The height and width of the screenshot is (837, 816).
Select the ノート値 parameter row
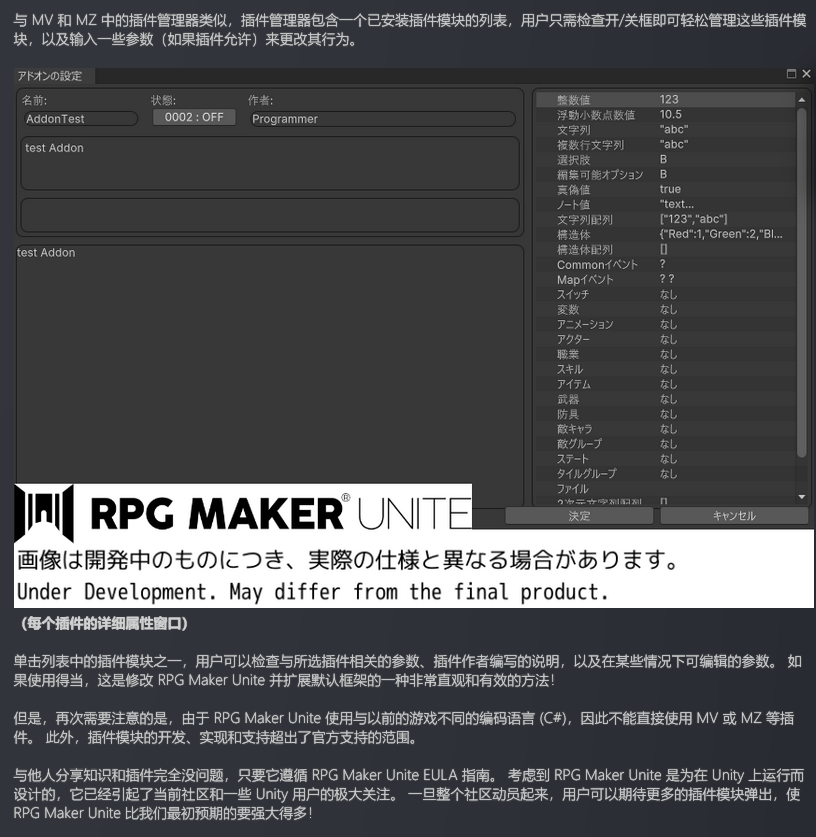[x=666, y=204]
